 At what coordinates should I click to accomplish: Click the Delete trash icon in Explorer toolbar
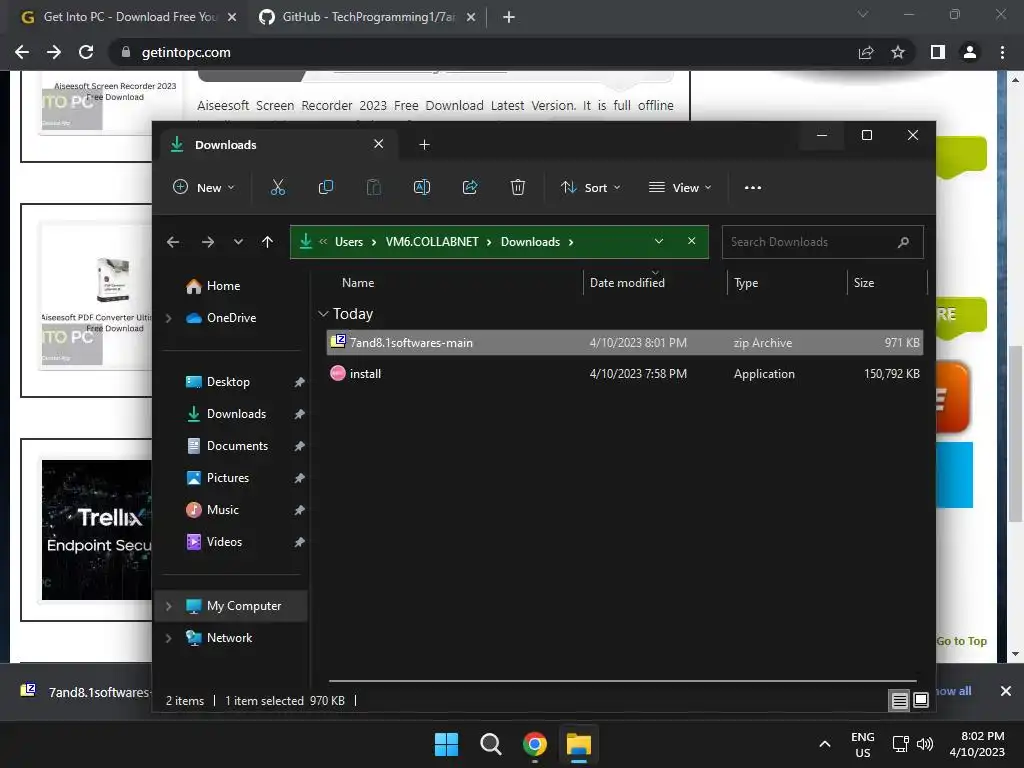(517, 187)
